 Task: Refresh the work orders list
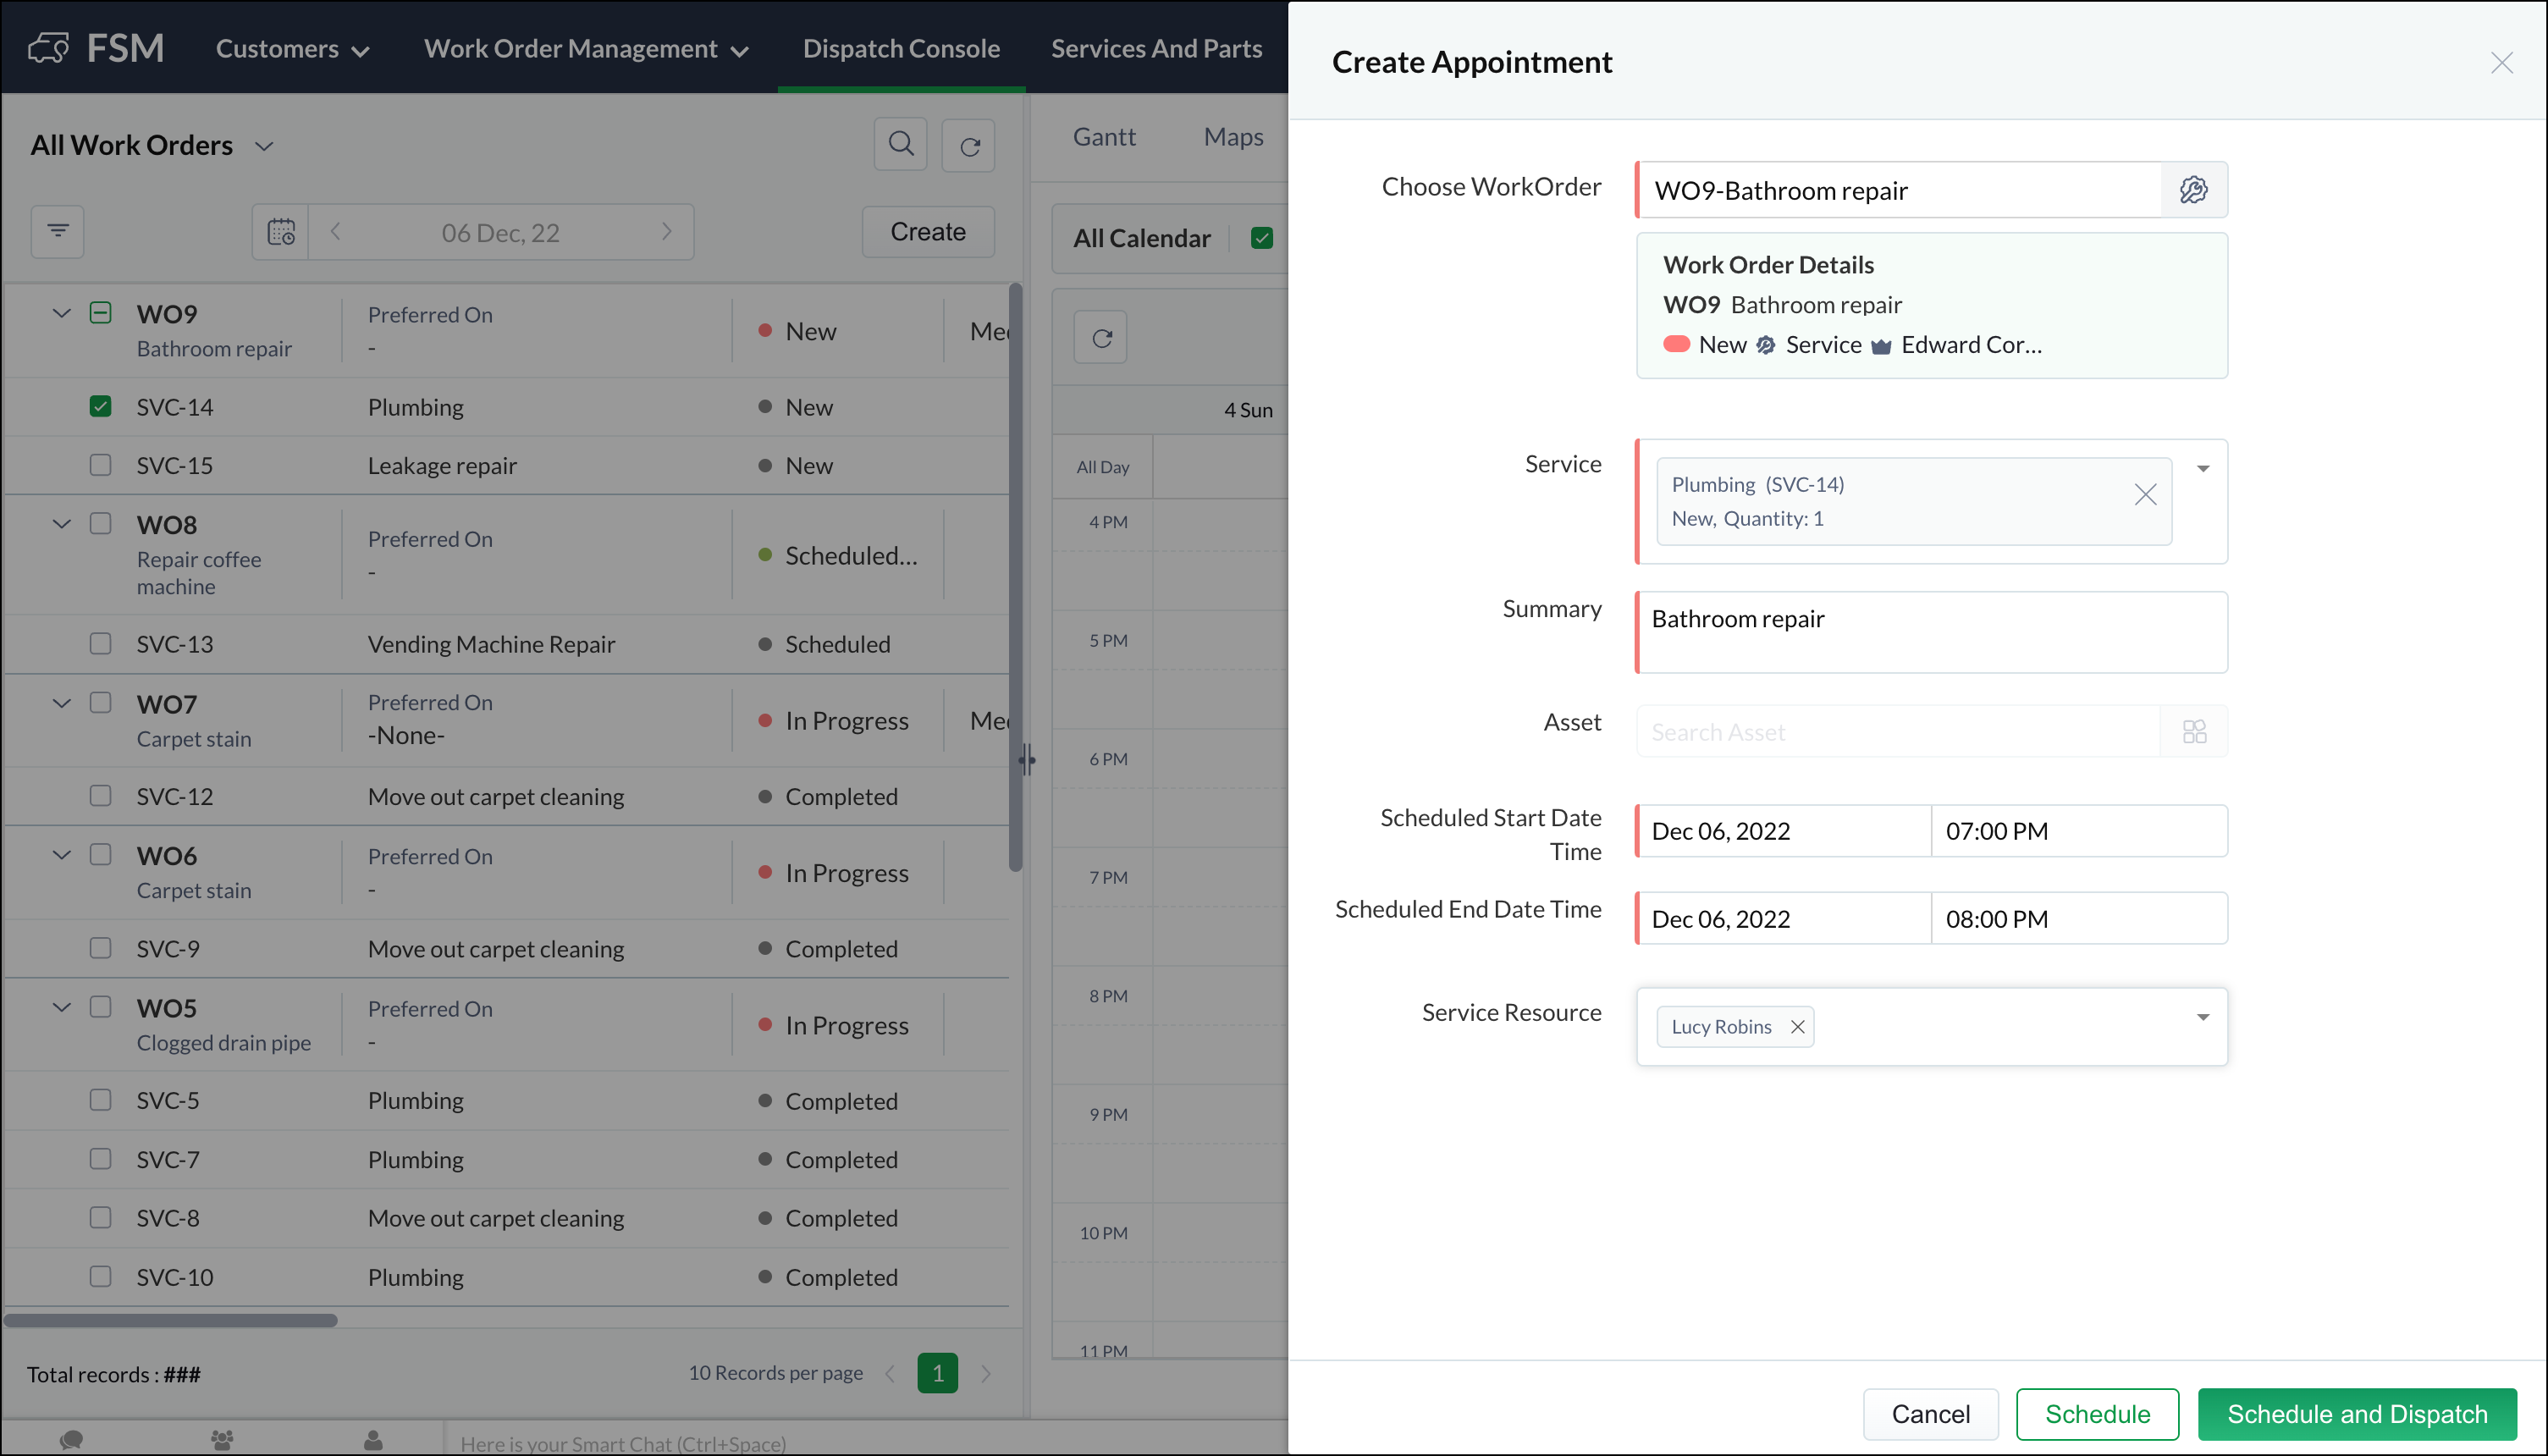968,146
